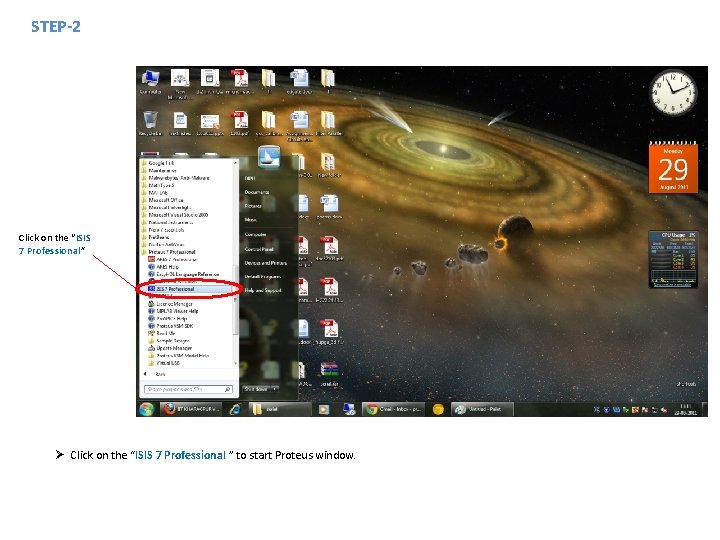
Task: Expand the Maintenance folder
Action: [158, 170]
